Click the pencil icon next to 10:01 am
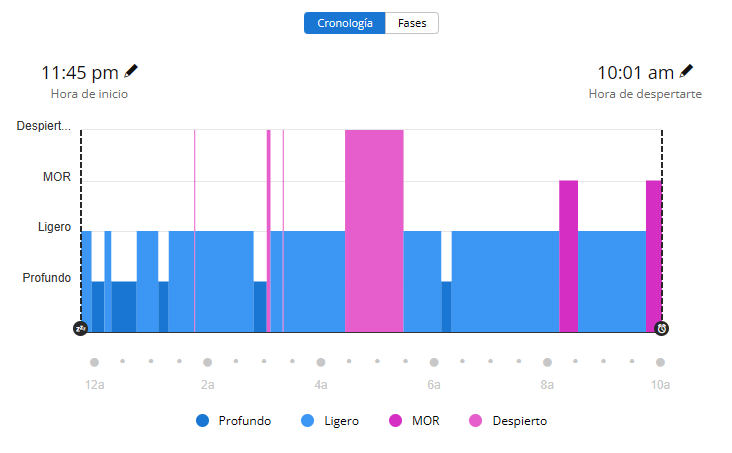Viewport: 732px width, 453px height. [x=686, y=71]
